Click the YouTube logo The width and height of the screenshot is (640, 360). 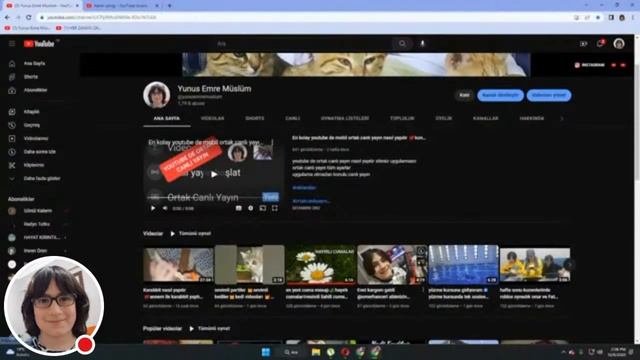click(x=39, y=44)
